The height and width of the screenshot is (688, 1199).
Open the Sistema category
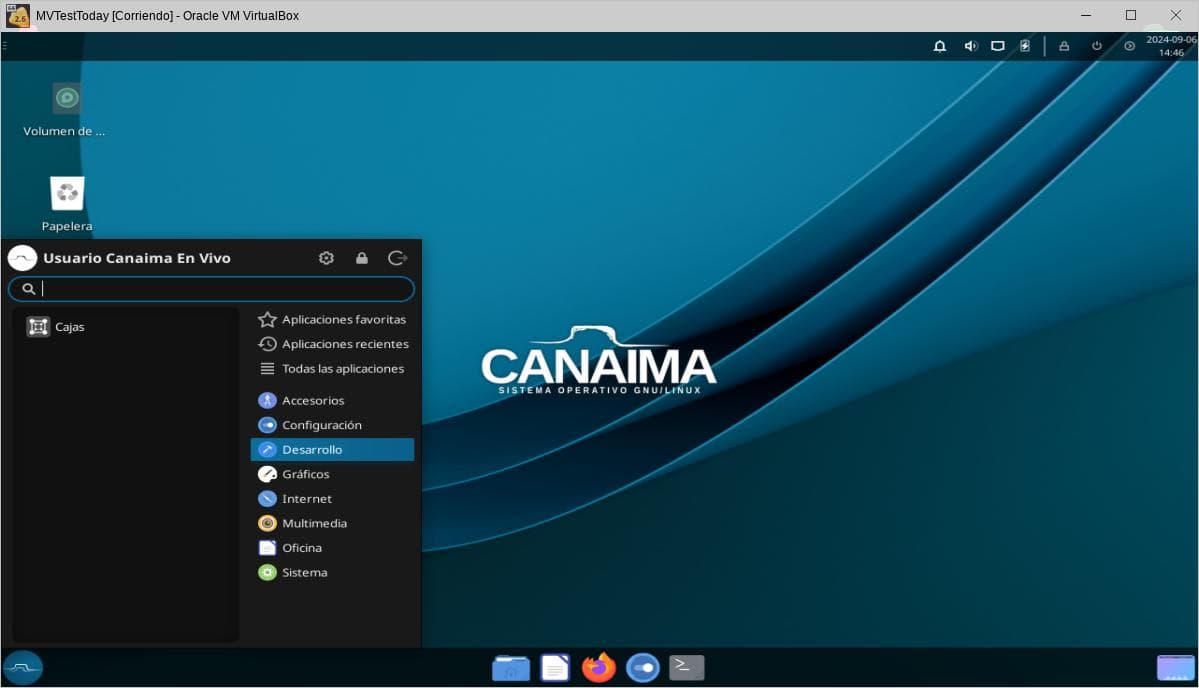click(x=333, y=572)
